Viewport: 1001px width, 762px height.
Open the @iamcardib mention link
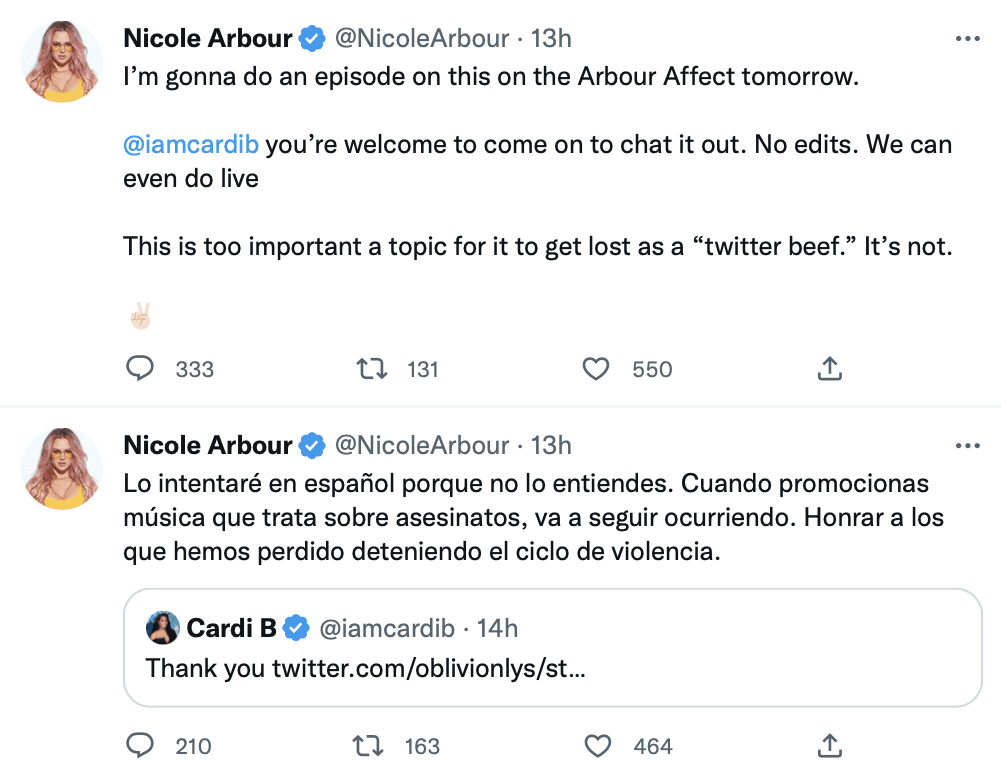(x=191, y=145)
